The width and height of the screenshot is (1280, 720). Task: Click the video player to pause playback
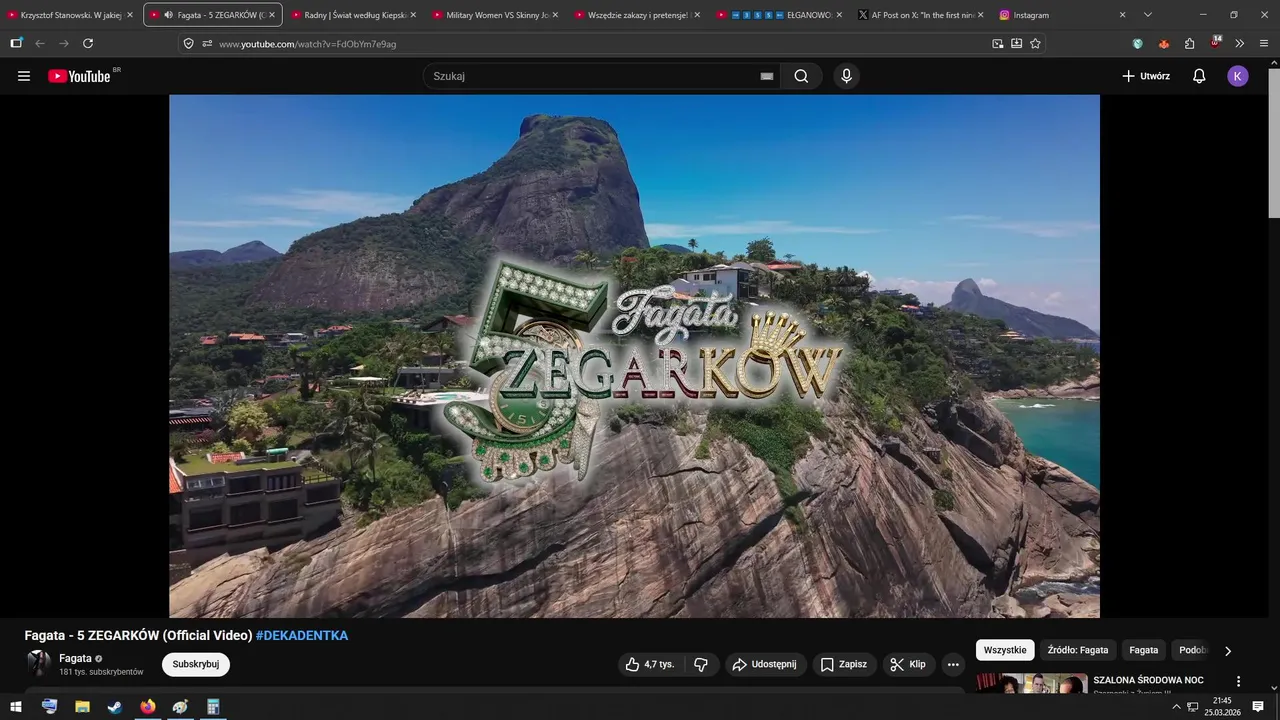(634, 356)
